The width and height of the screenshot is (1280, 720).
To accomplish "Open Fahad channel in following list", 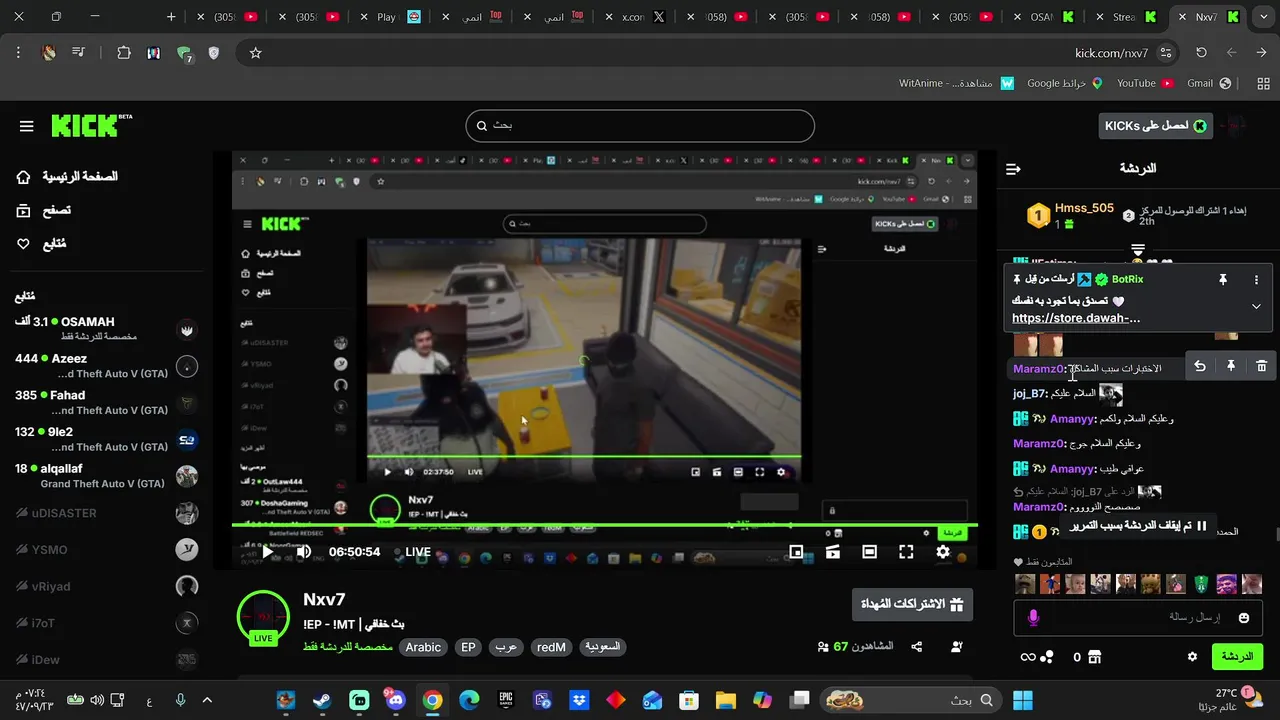I will (x=105, y=403).
